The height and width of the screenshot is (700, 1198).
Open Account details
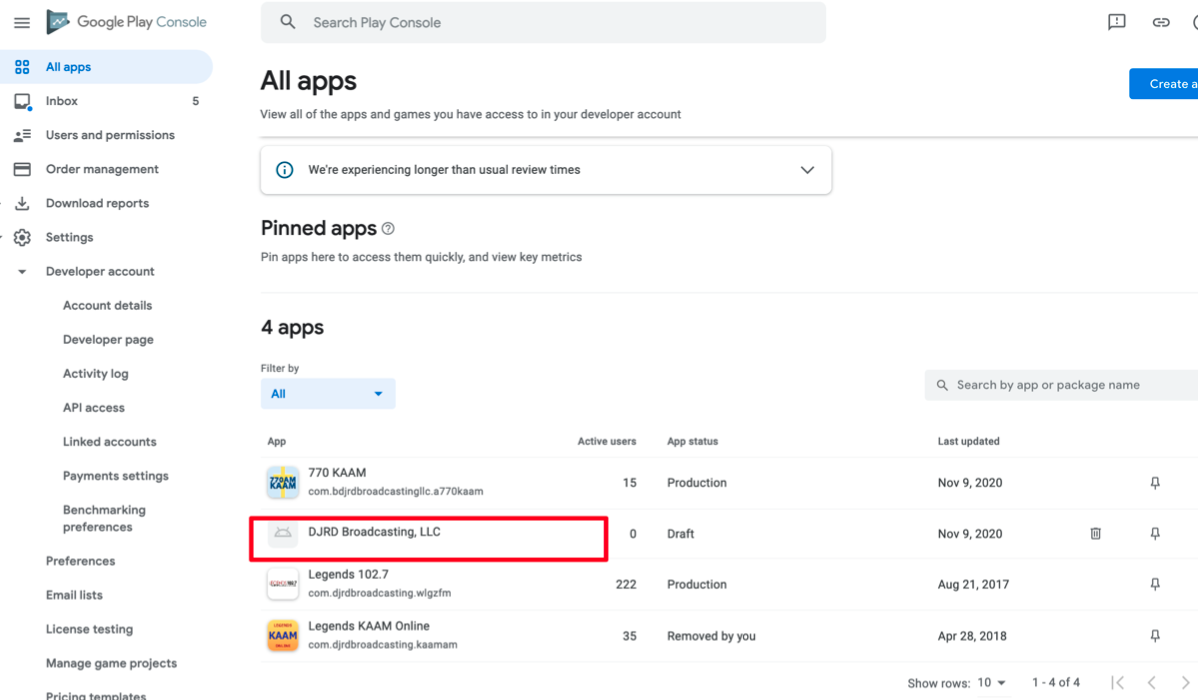coord(108,306)
